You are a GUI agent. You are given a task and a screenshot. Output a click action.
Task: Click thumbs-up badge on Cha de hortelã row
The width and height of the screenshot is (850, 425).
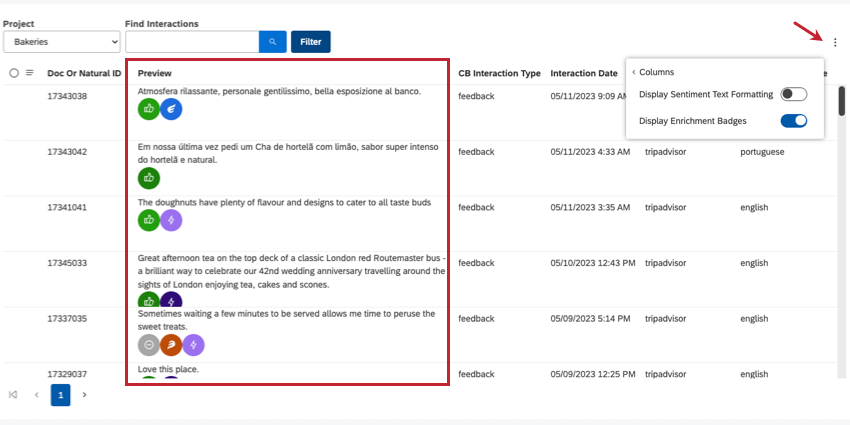[149, 178]
